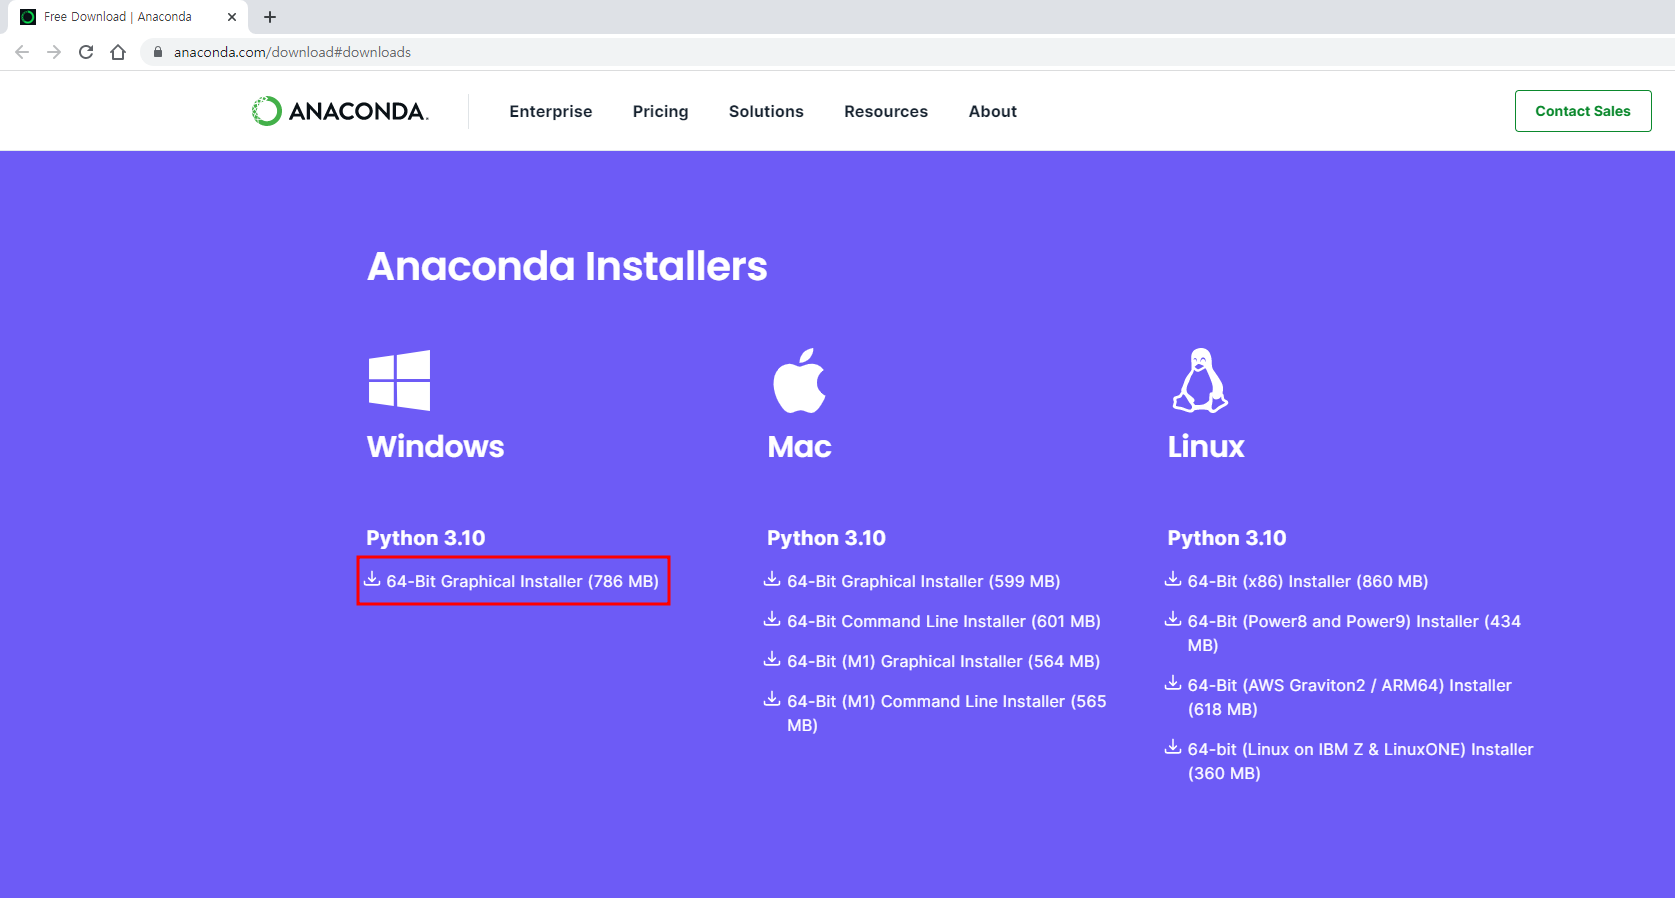This screenshot has width=1675, height=898.
Task: Open the Pricing menu item
Action: click(x=660, y=111)
